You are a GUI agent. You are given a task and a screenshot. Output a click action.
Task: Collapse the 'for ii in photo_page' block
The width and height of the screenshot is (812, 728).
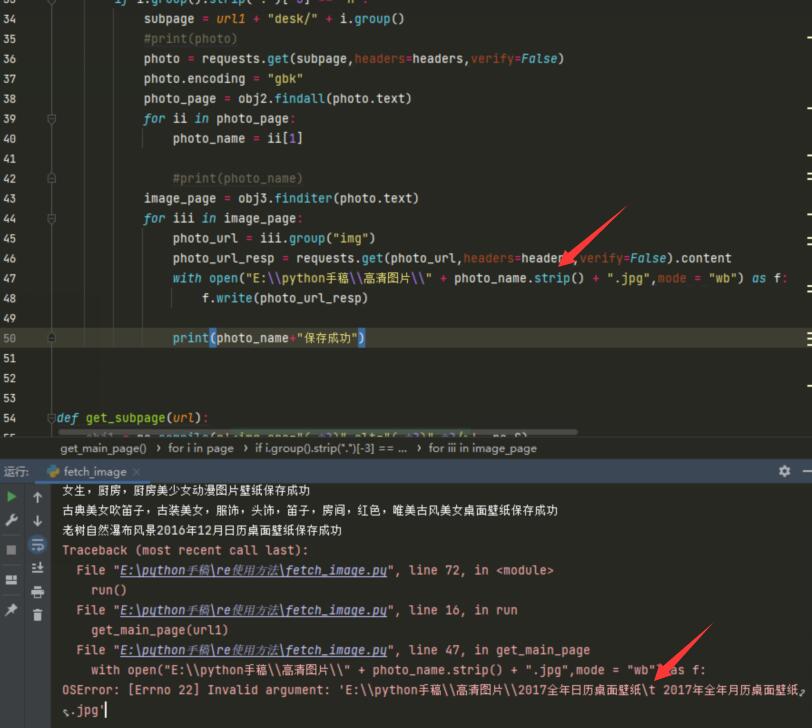point(51,119)
